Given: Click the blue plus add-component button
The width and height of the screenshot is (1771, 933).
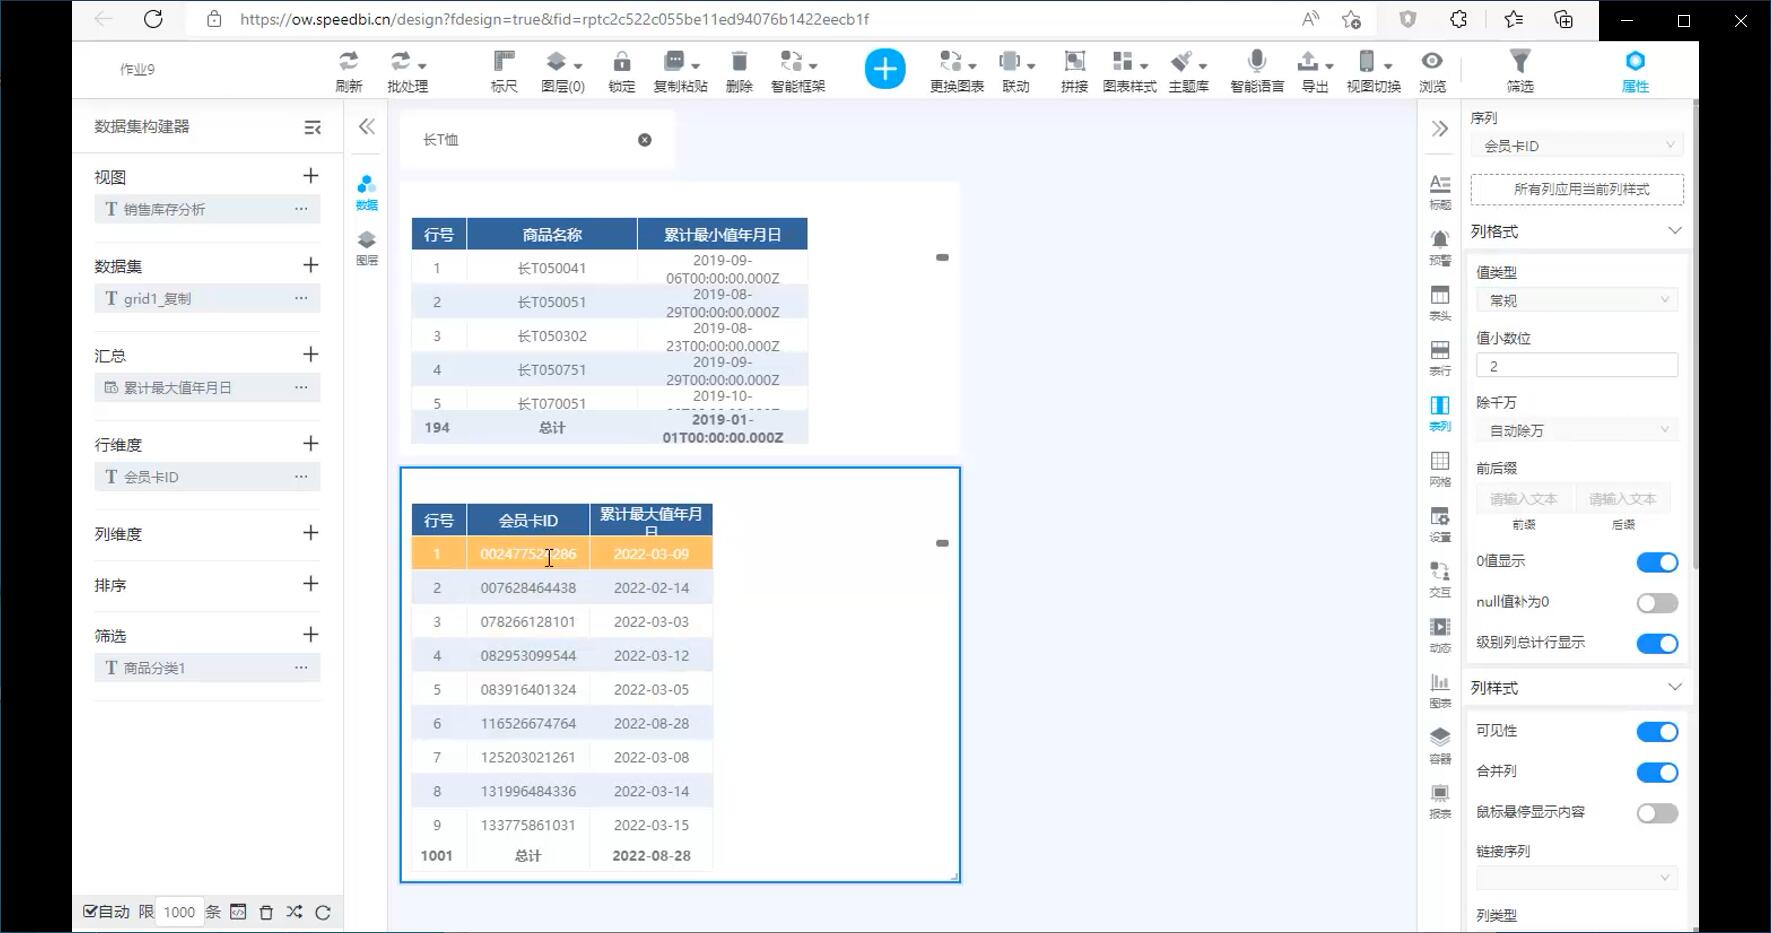Looking at the screenshot, I should coord(884,69).
